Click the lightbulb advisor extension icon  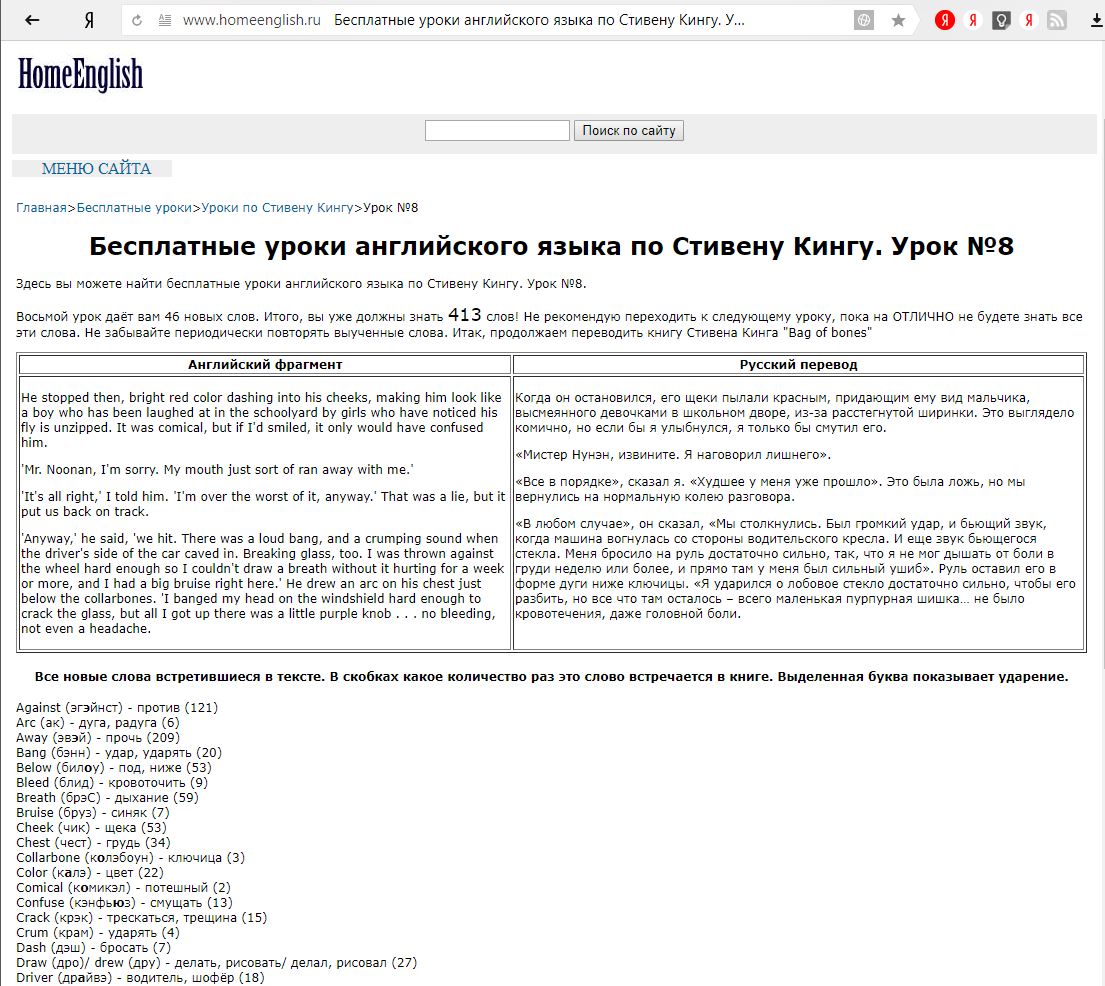click(x=1001, y=20)
